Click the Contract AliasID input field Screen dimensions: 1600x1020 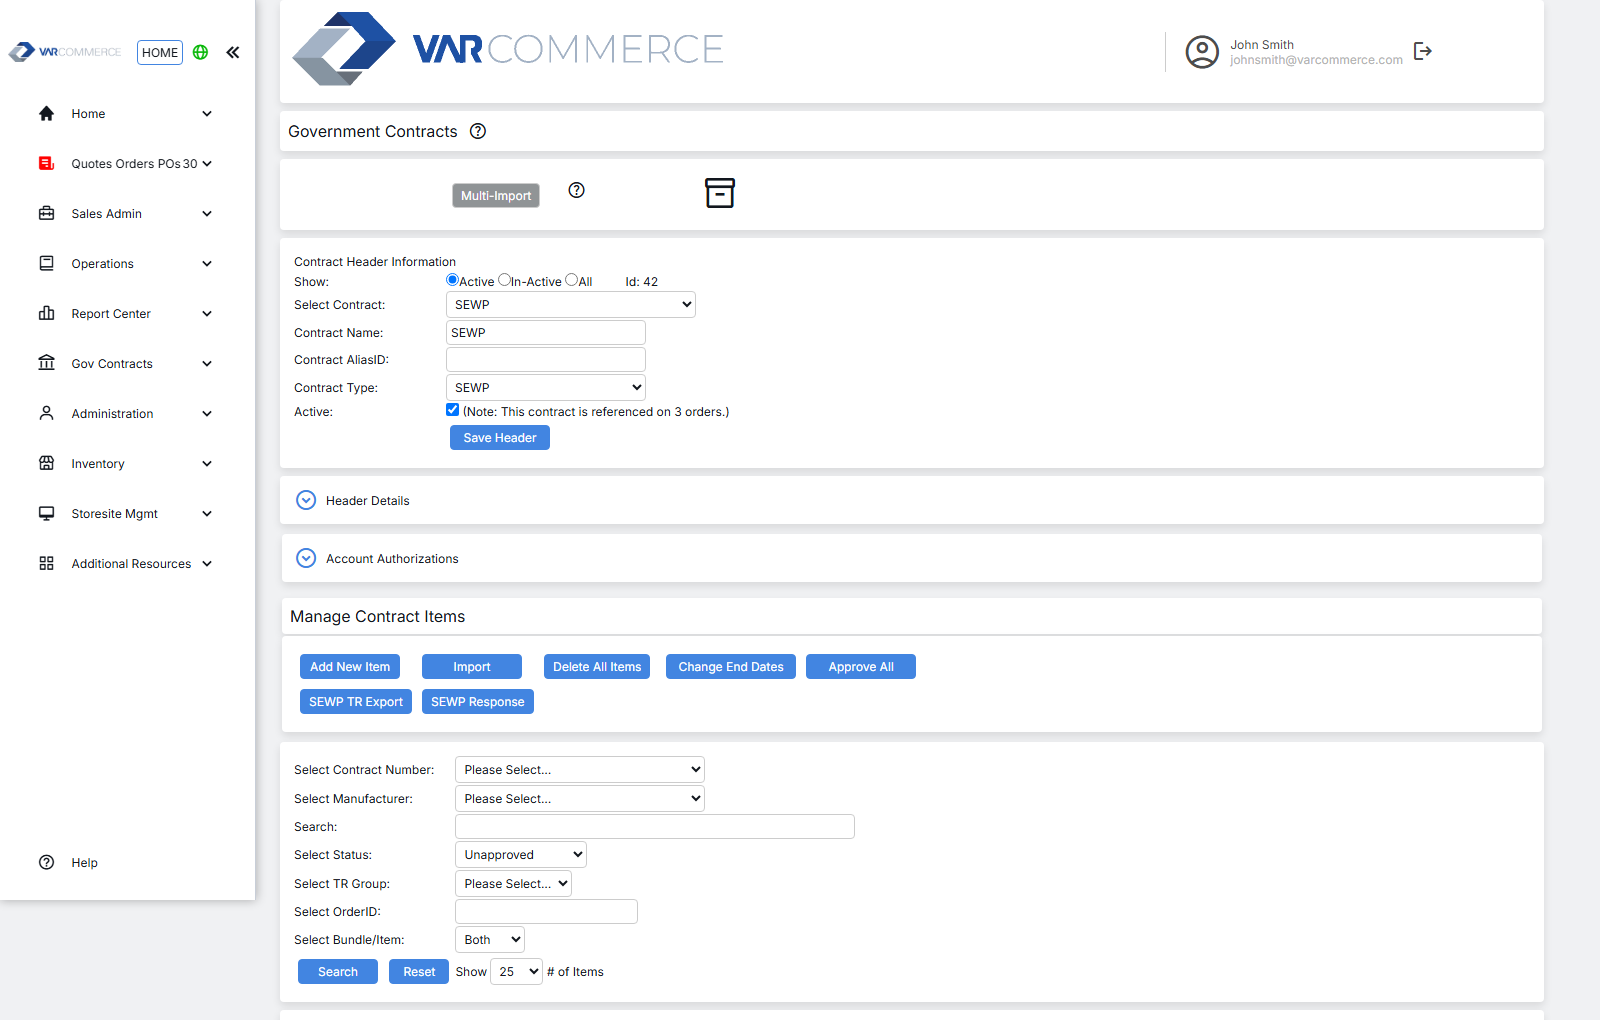(546, 360)
